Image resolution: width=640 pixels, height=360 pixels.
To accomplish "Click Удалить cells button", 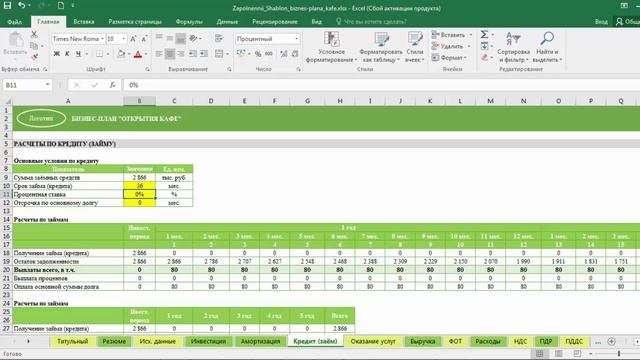I will [448, 46].
